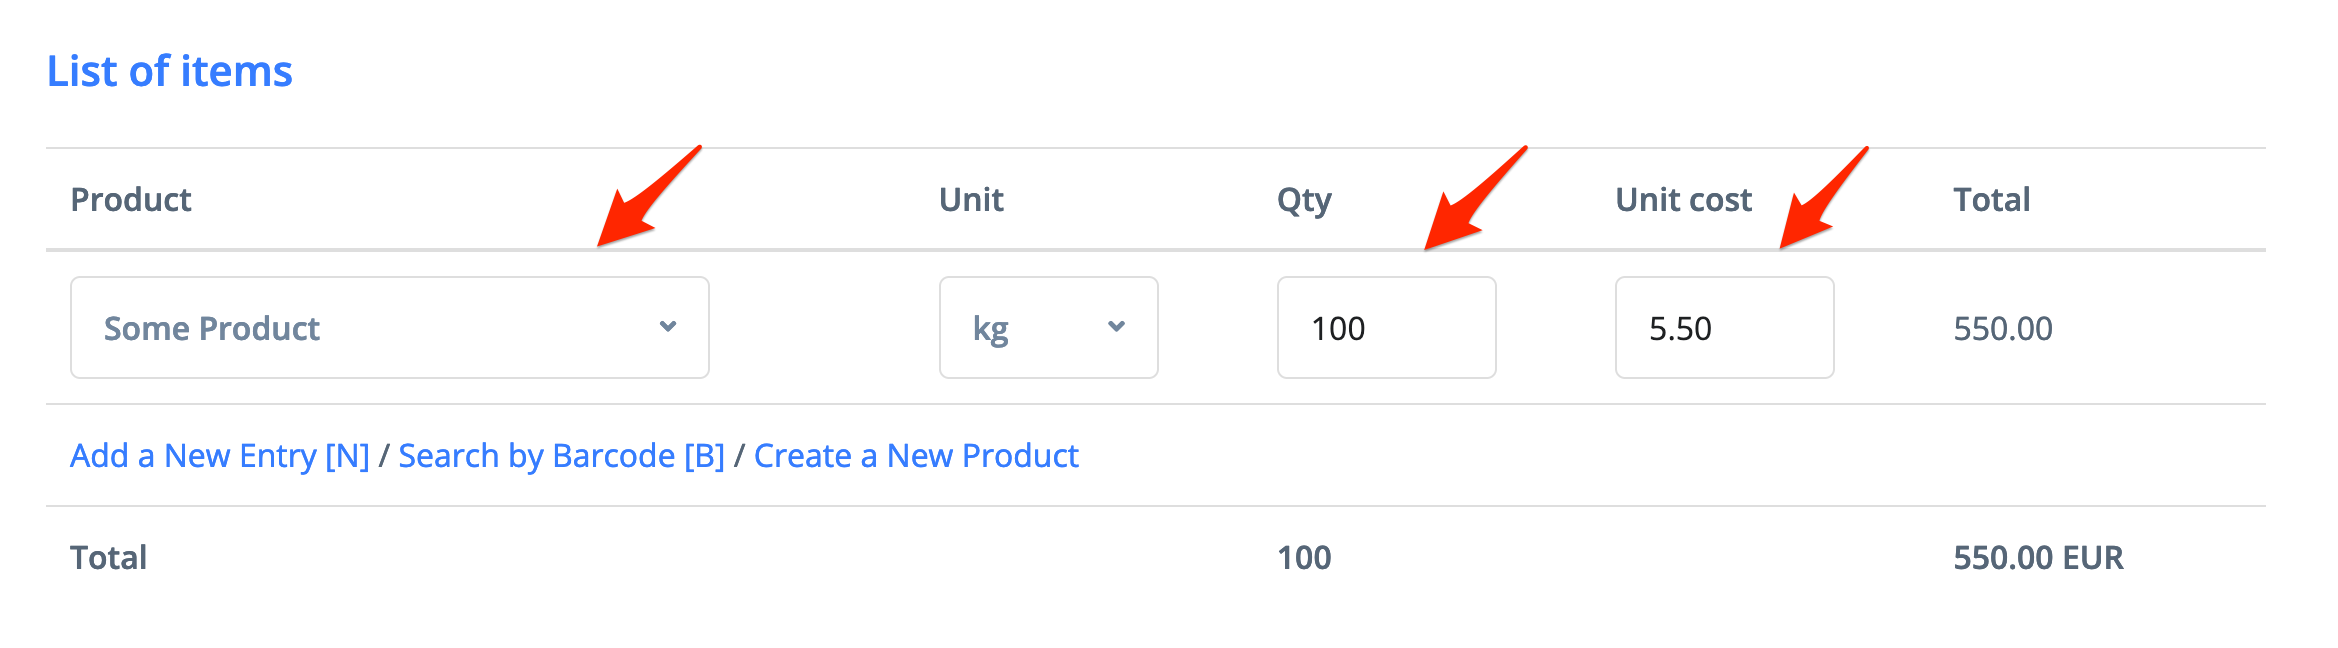Click the row total value 550.00

click(2003, 329)
